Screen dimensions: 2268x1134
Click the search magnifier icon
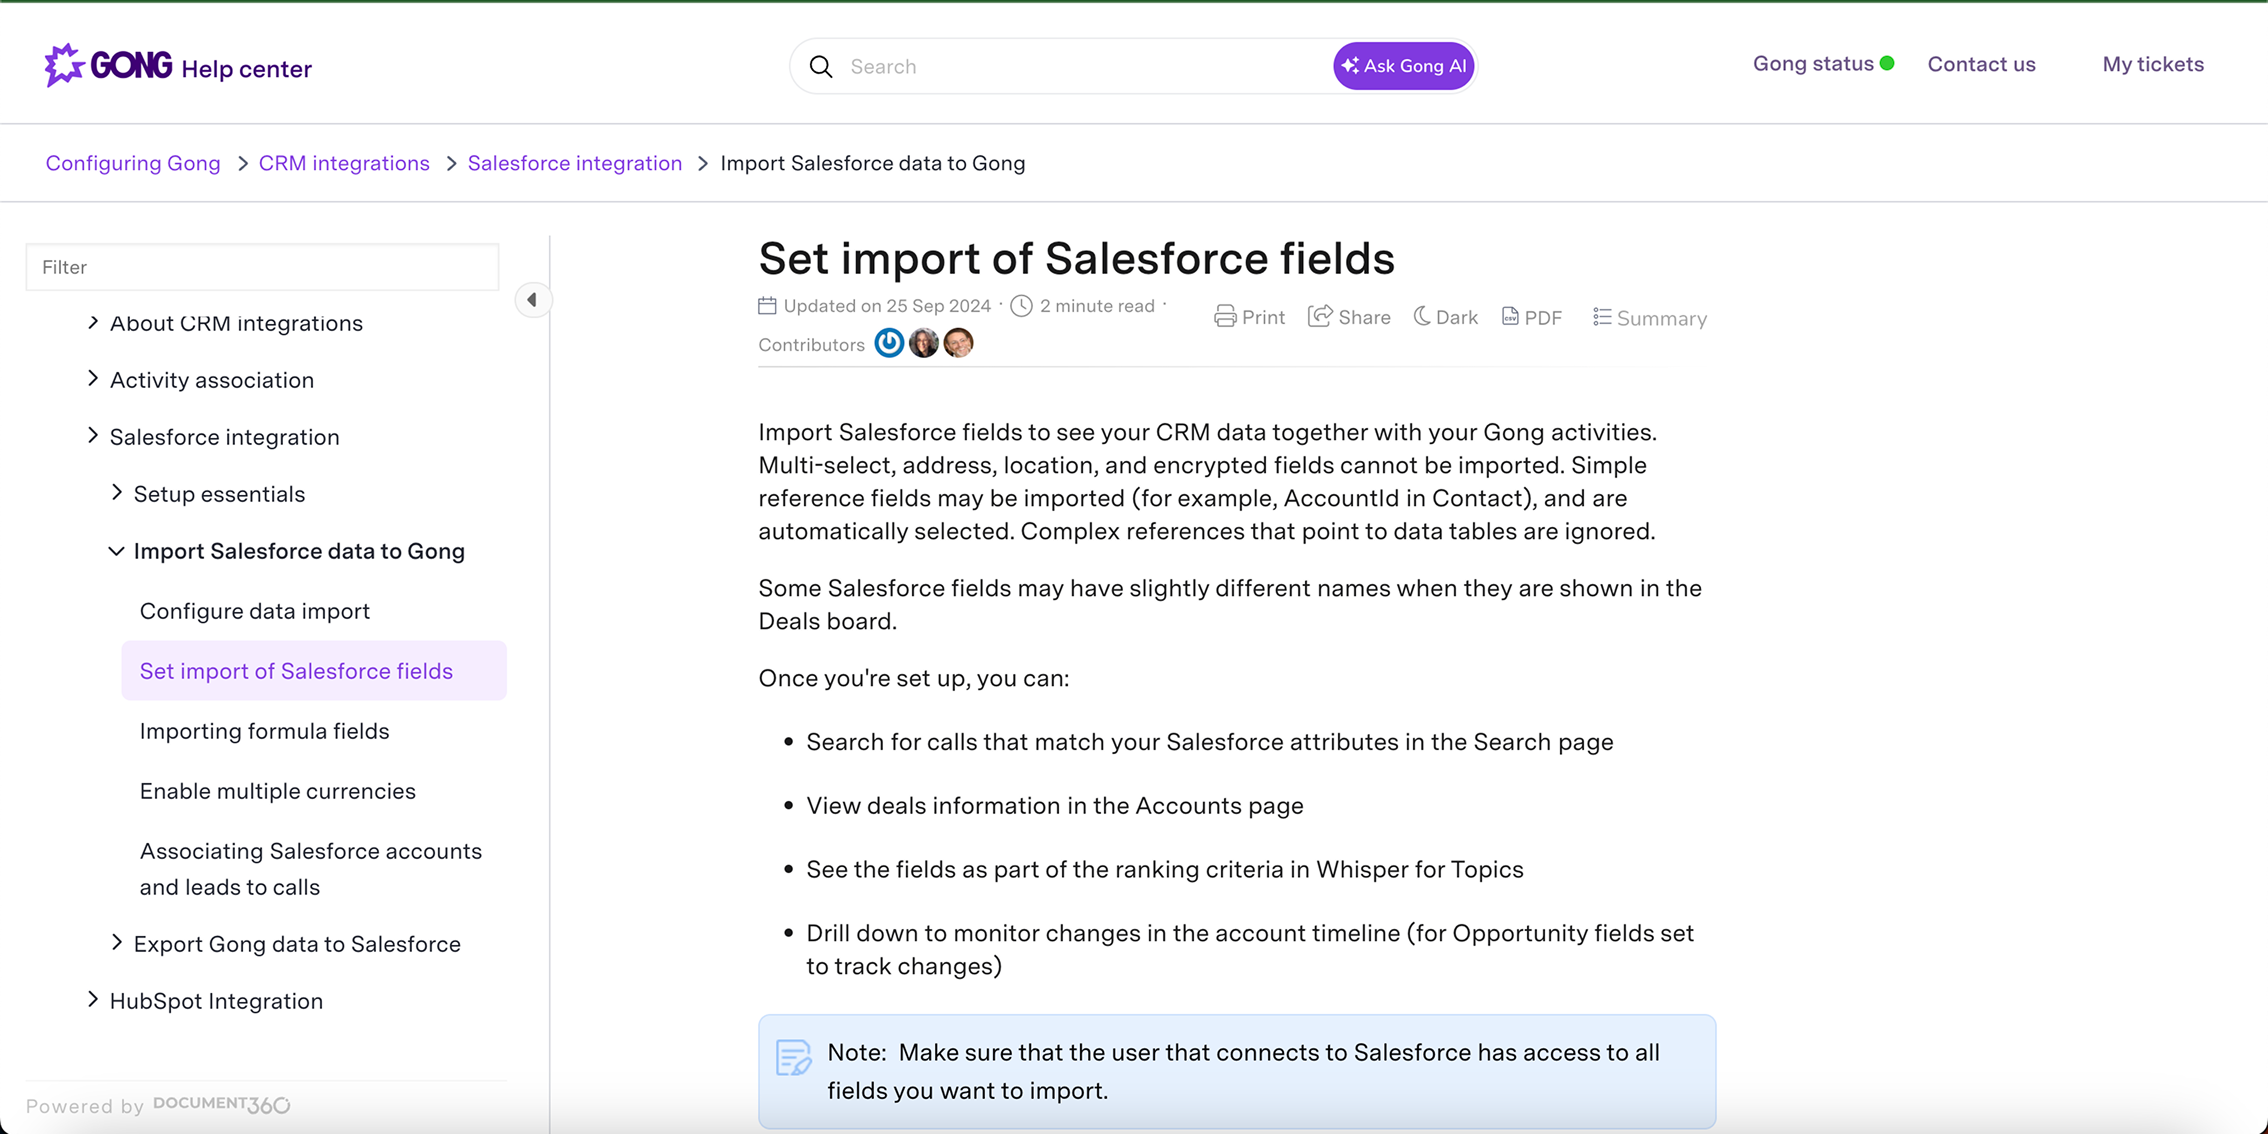click(821, 66)
